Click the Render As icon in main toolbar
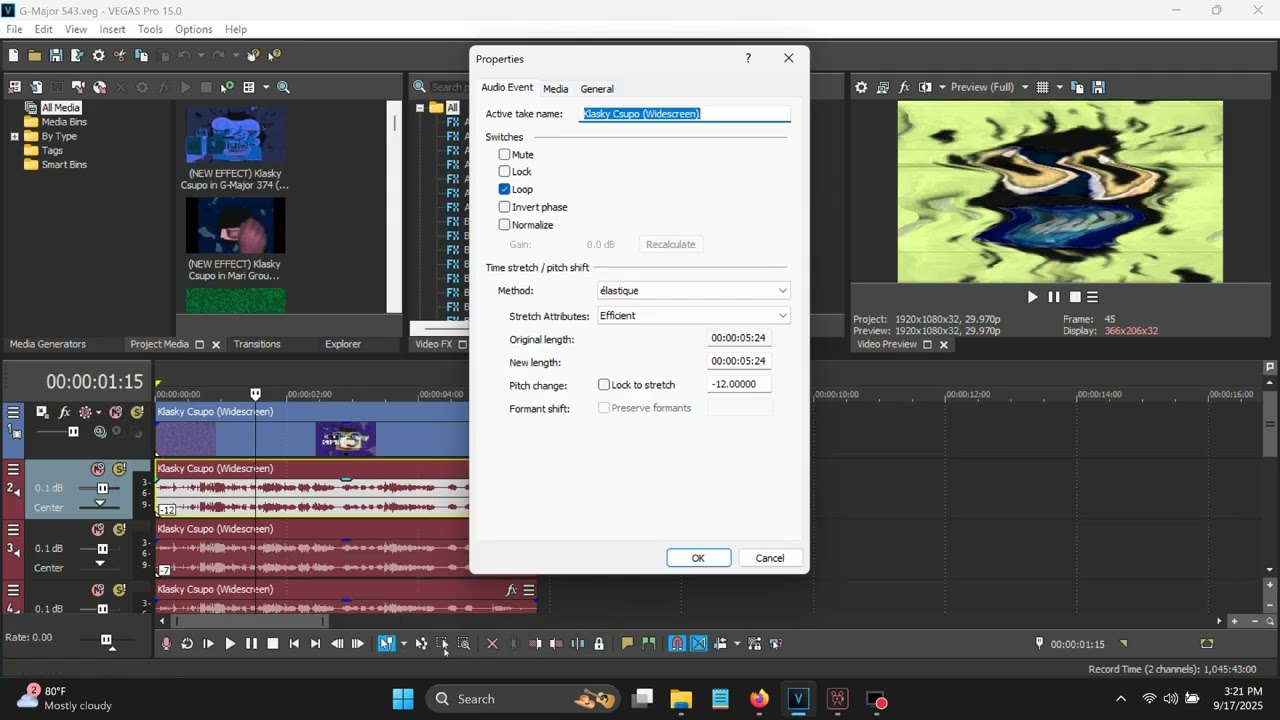The height and width of the screenshot is (720, 1280). [x=77, y=56]
